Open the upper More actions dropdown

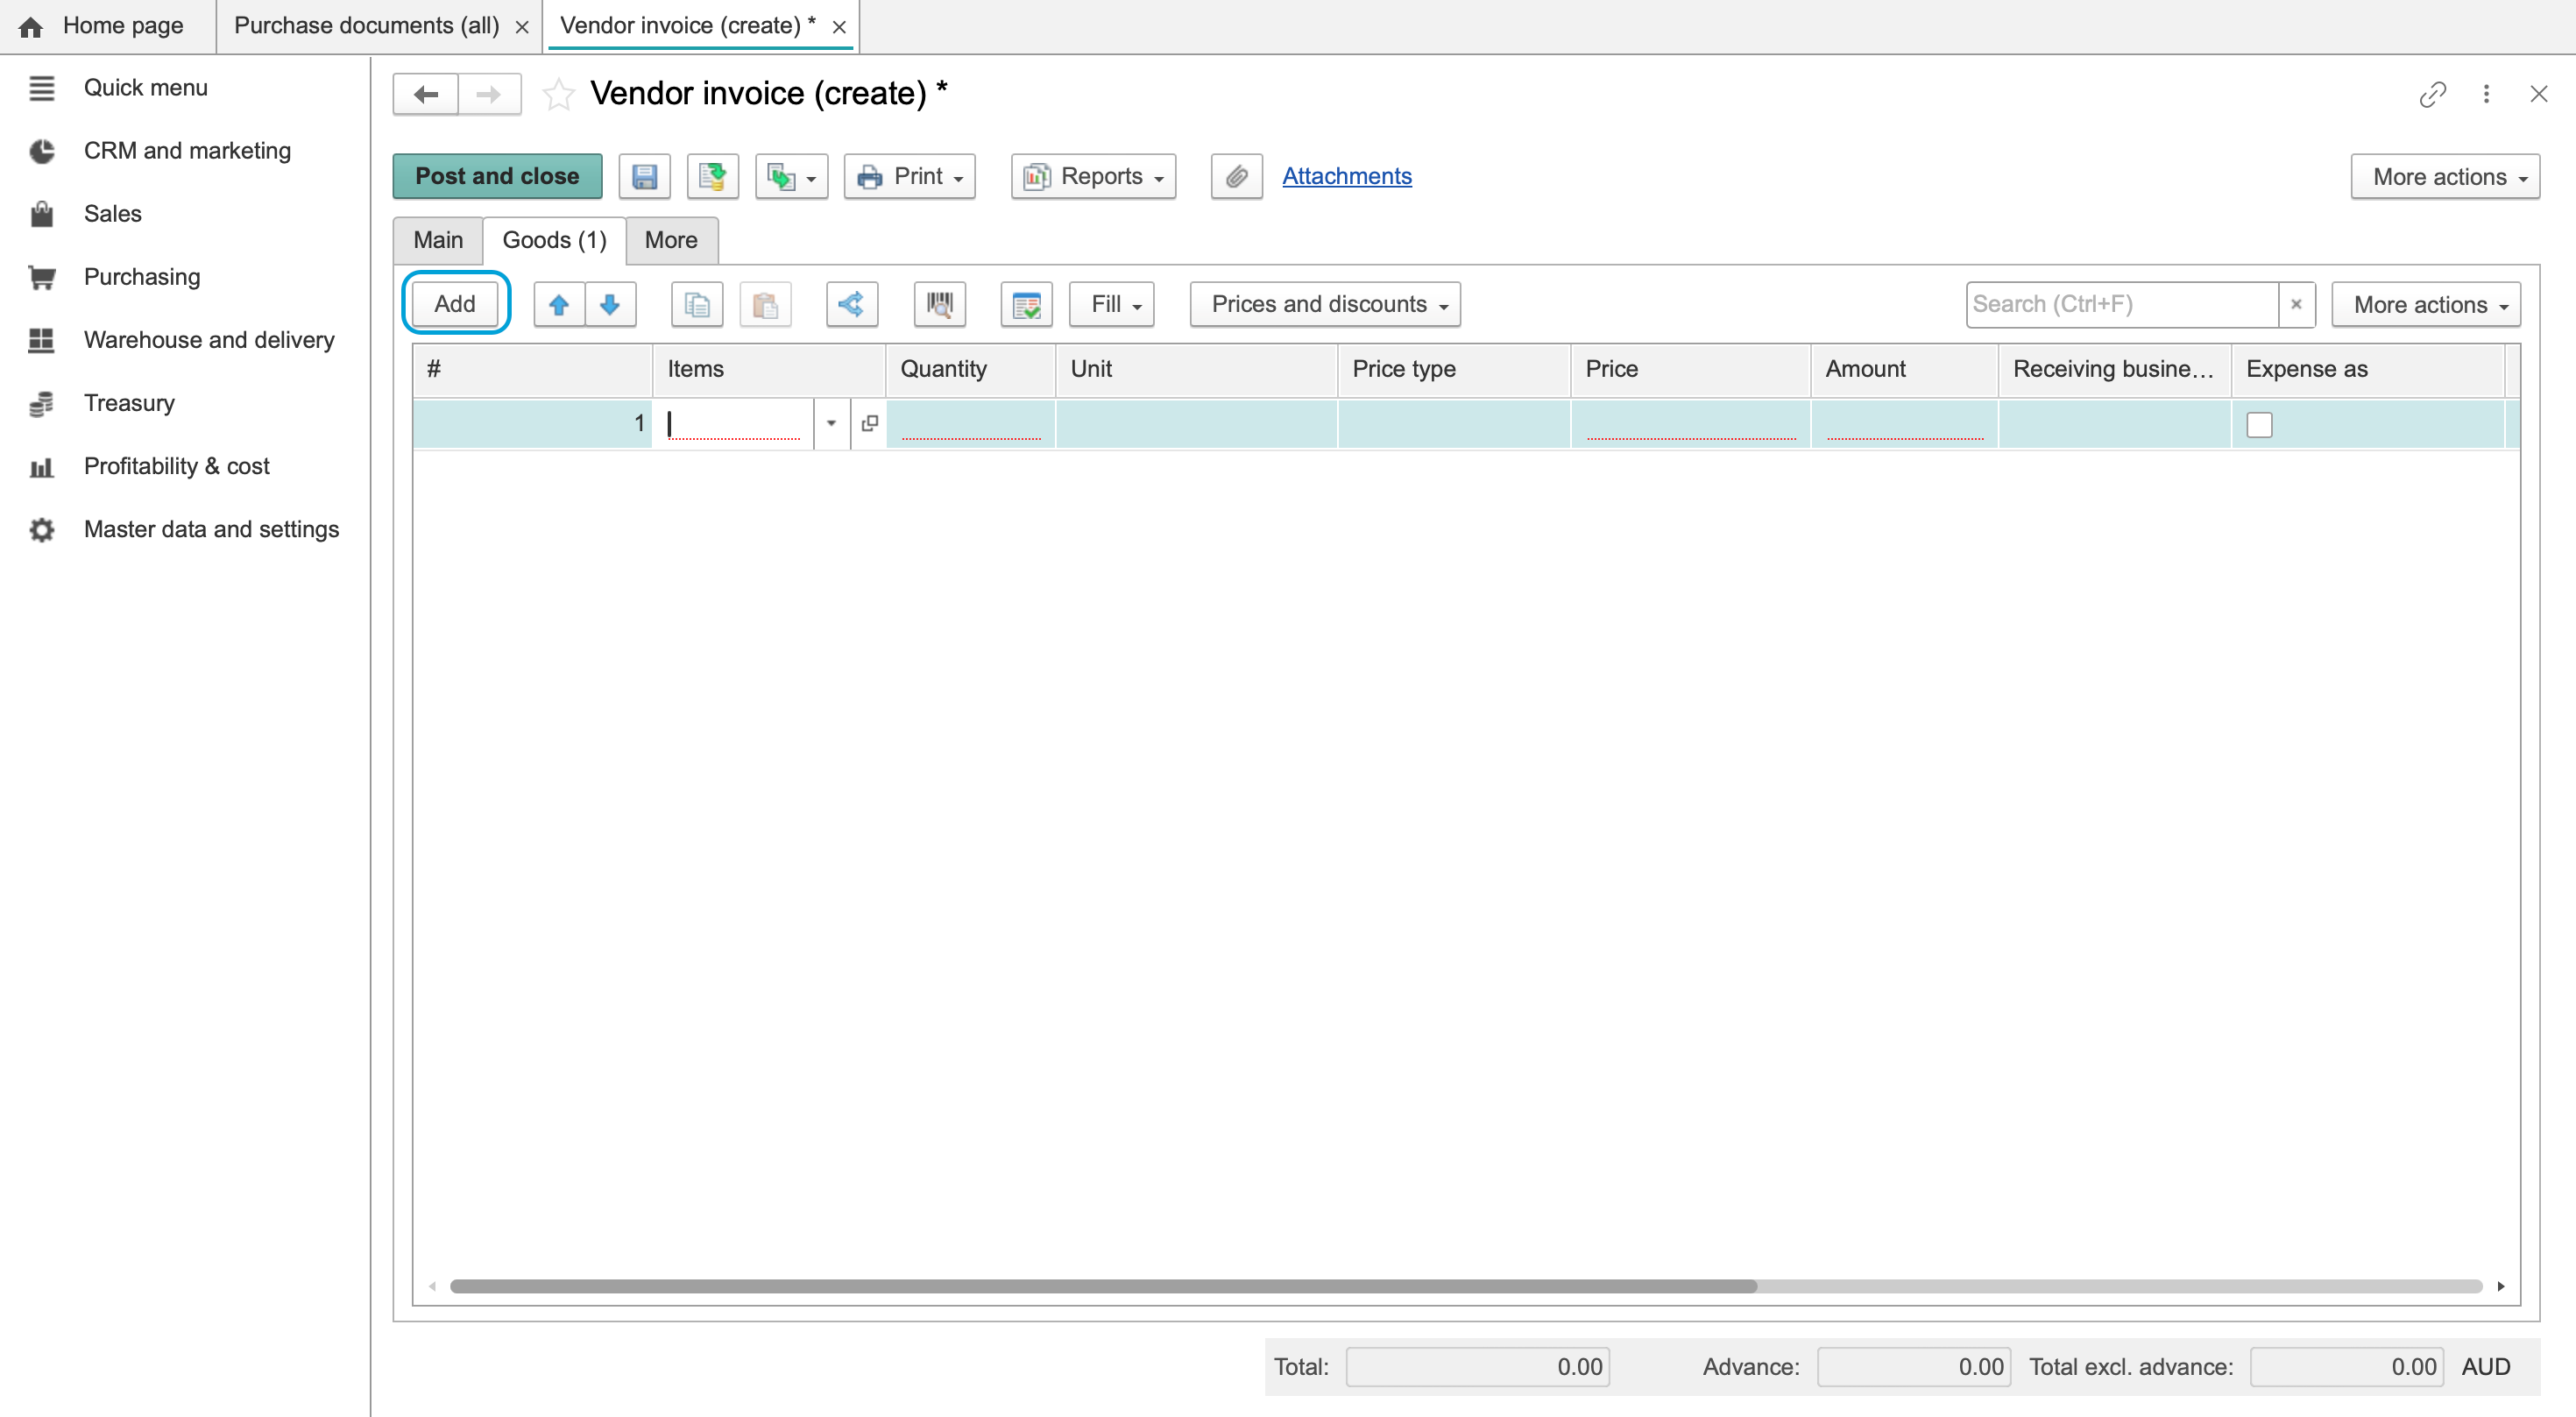(x=2445, y=176)
